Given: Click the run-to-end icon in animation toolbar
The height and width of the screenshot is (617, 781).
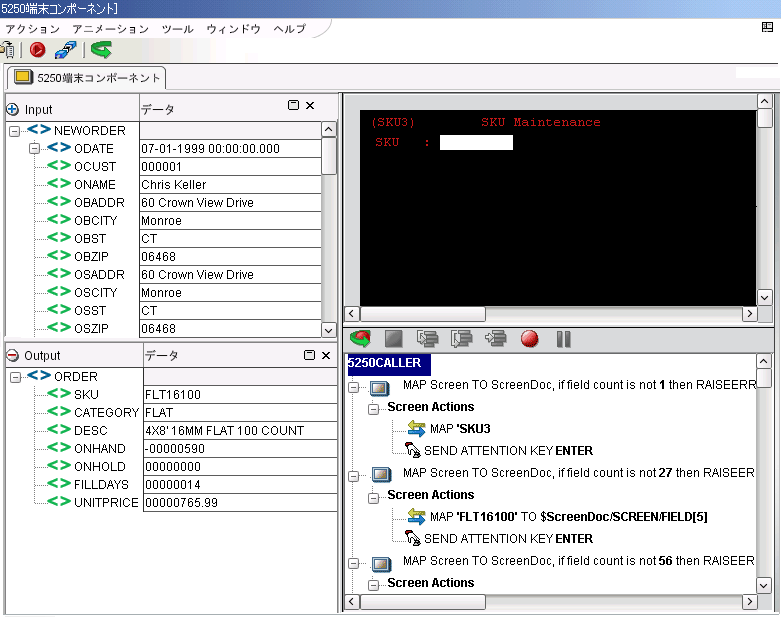Looking at the screenshot, I should (496, 339).
